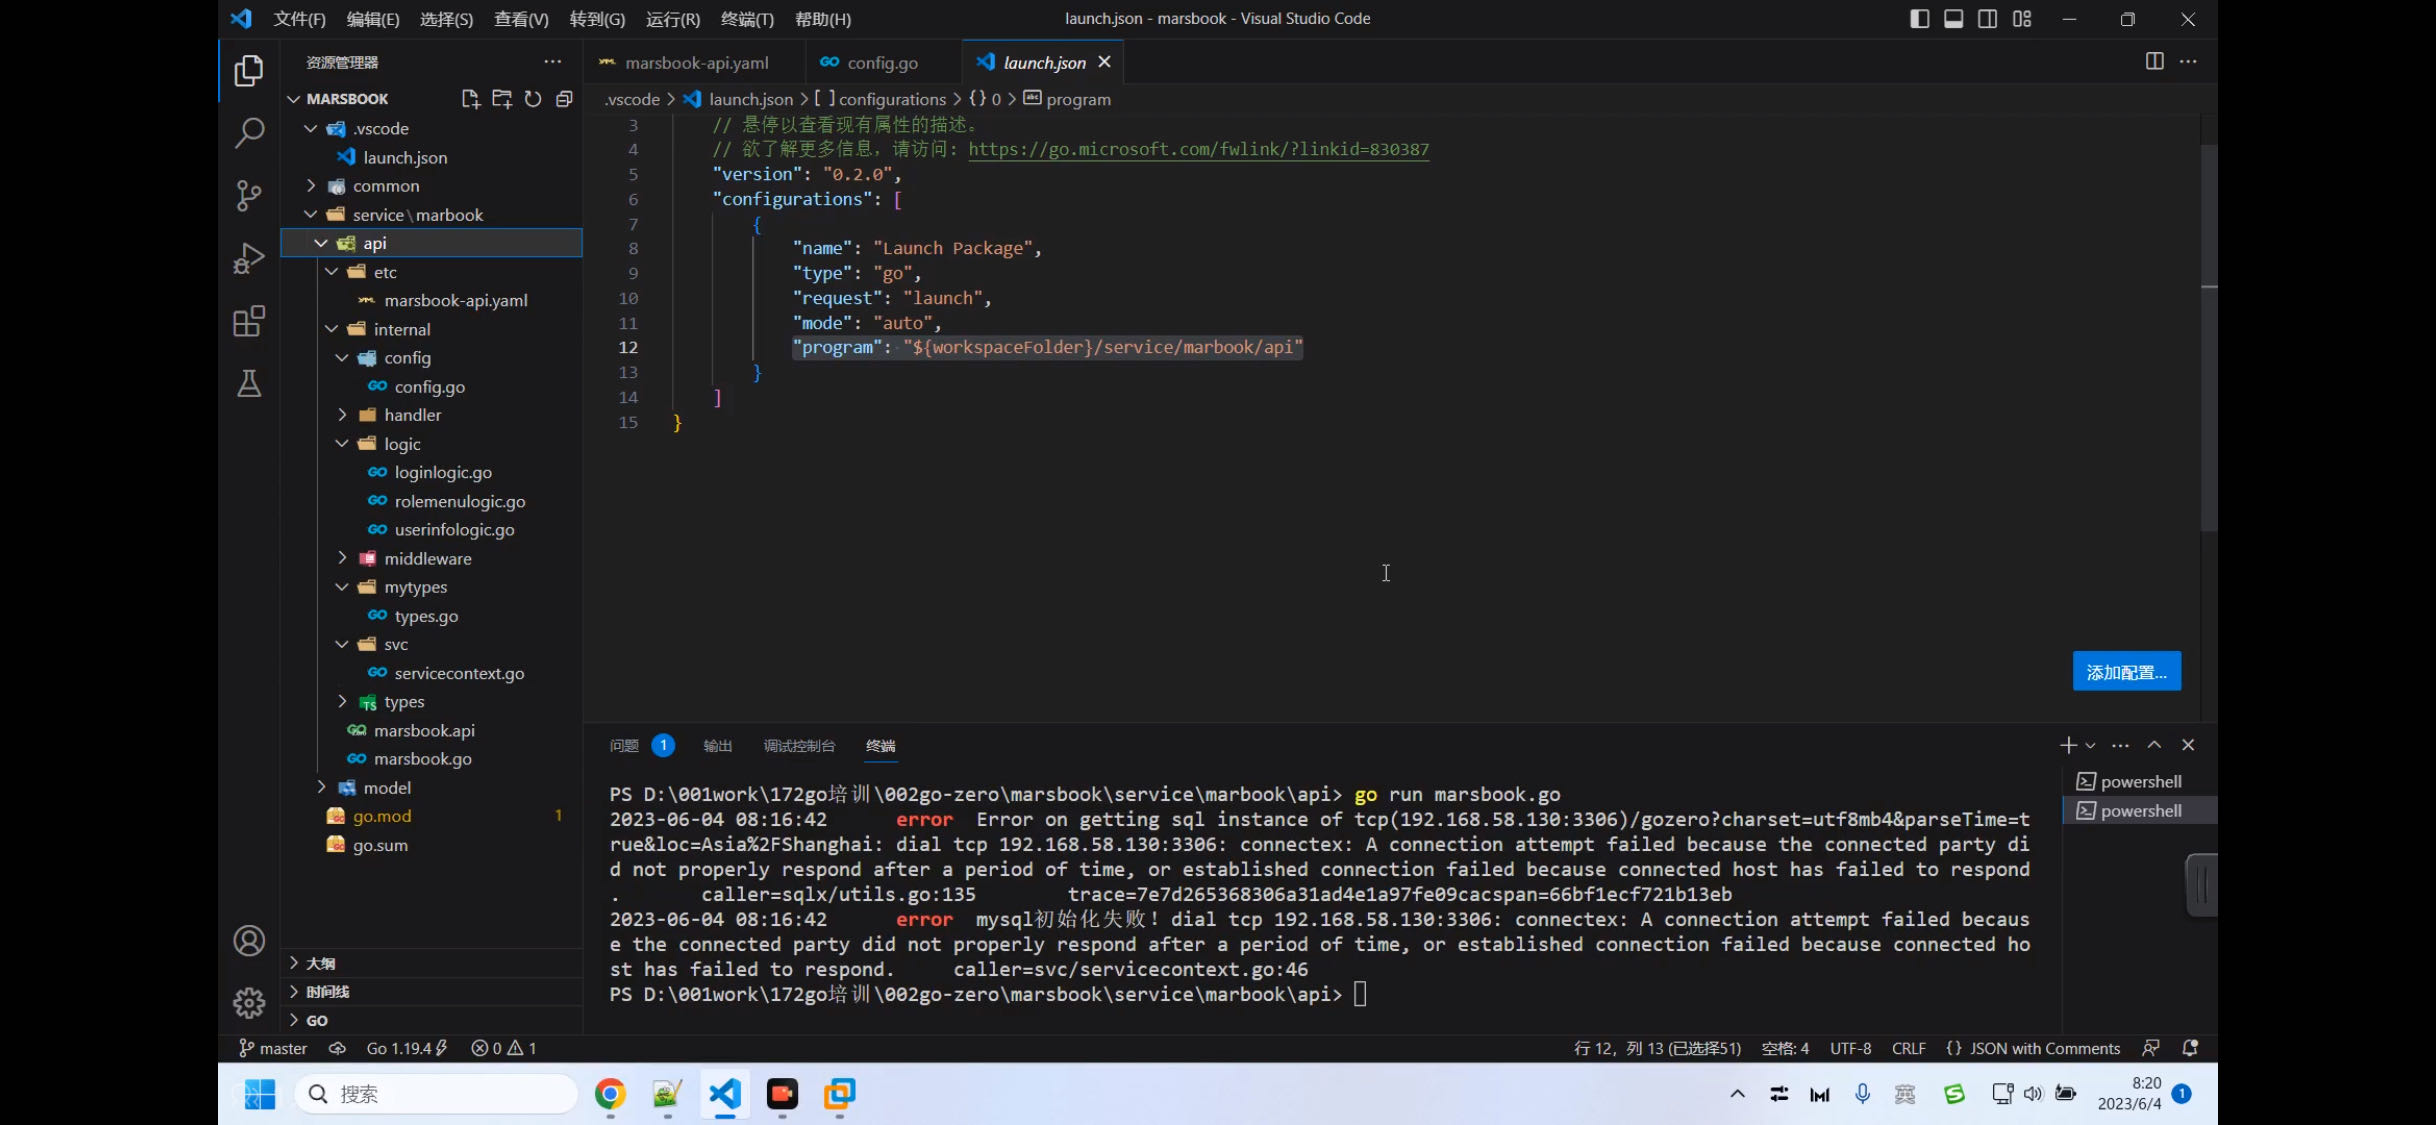This screenshot has width=2436, height=1125.
Task: Synchronize changes cloud icon in status bar
Action: coord(337,1048)
